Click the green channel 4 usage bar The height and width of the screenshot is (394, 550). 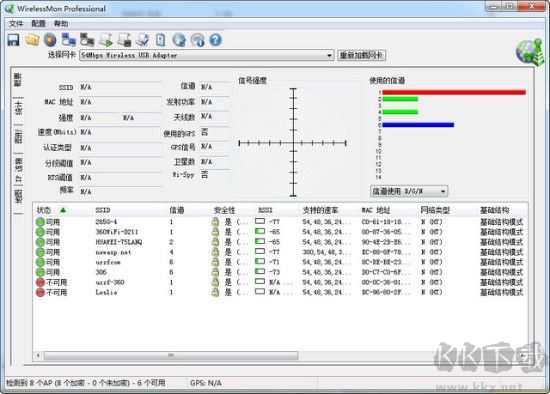click(x=400, y=112)
